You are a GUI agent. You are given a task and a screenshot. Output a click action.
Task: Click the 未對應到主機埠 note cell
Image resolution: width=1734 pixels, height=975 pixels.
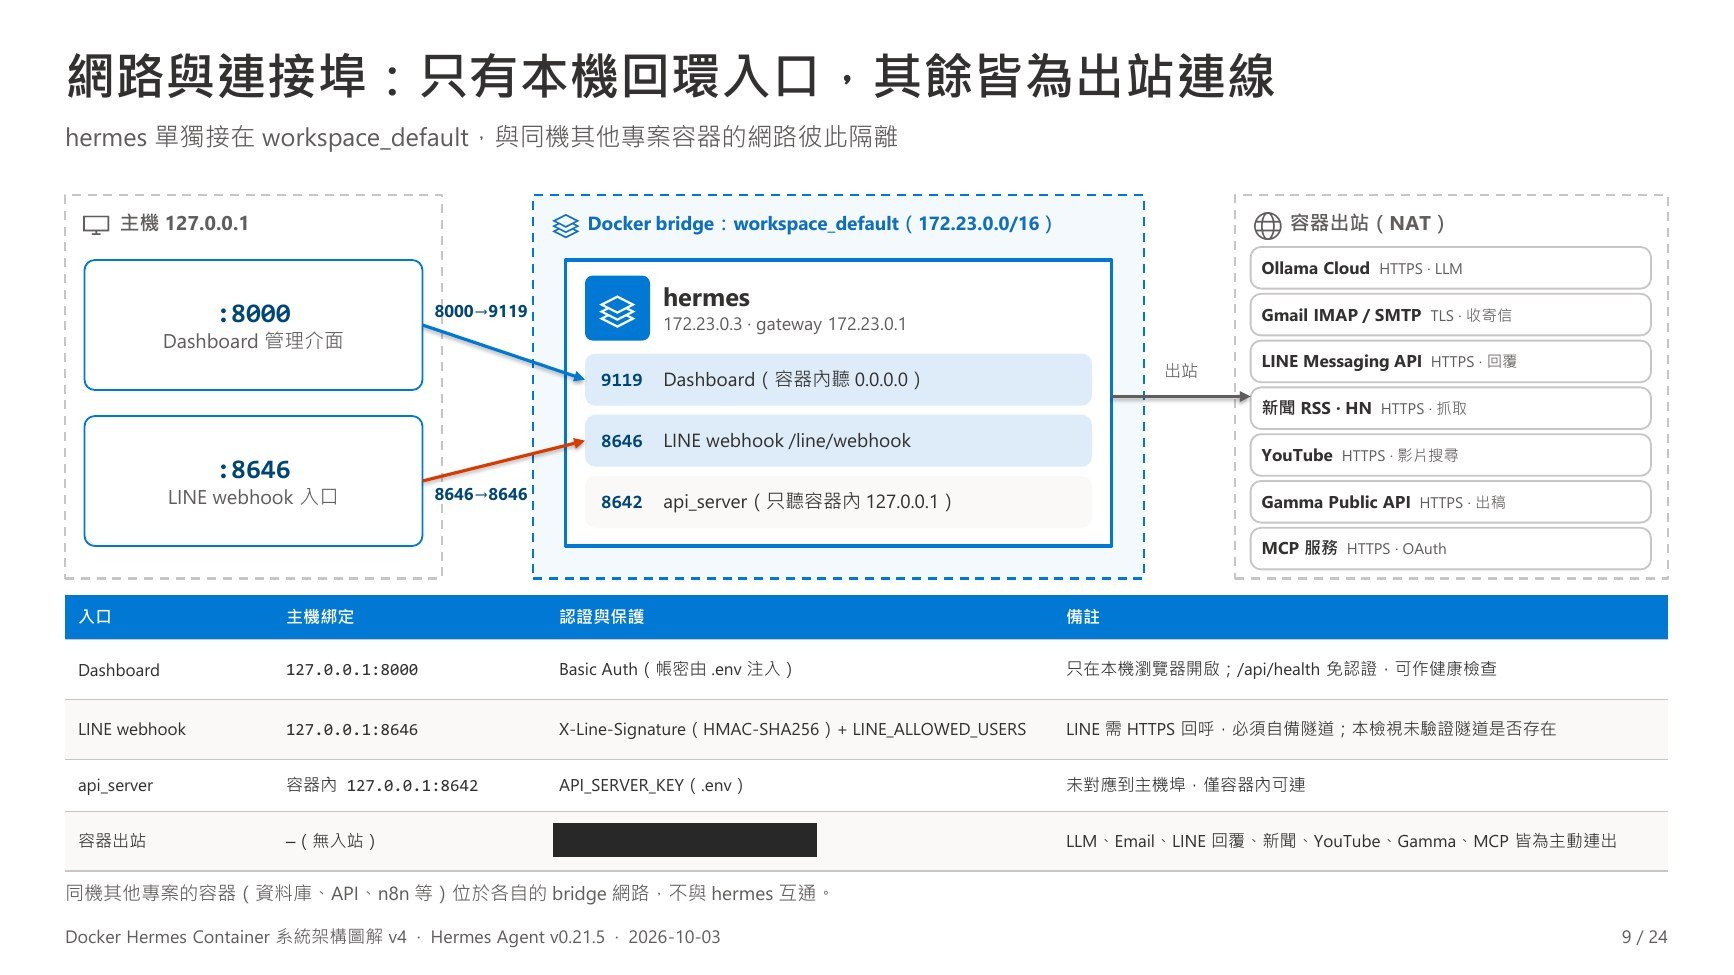tap(1186, 785)
